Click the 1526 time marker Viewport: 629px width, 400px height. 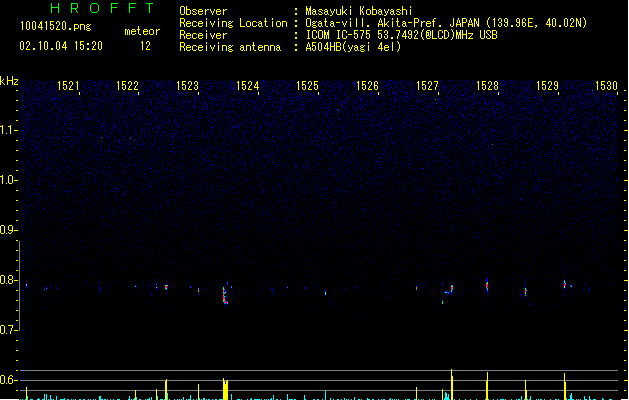[367, 86]
